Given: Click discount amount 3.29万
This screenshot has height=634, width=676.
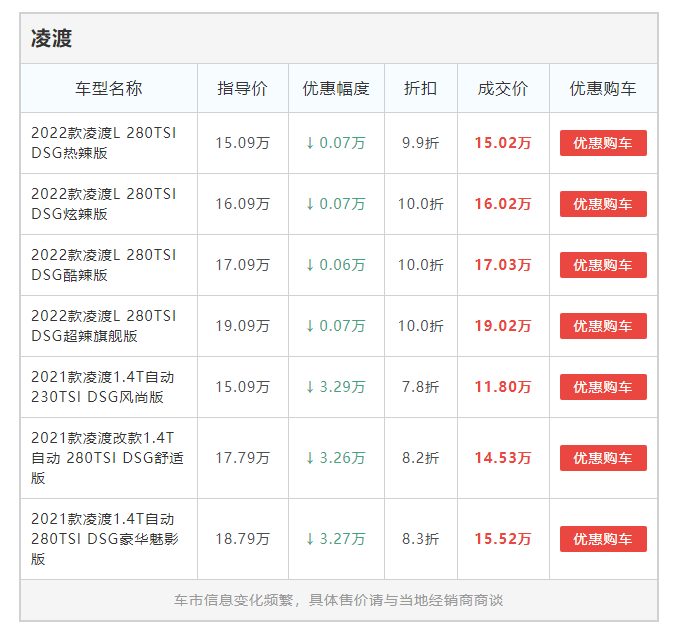Looking at the screenshot, I should pyautogui.click(x=336, y=387).
